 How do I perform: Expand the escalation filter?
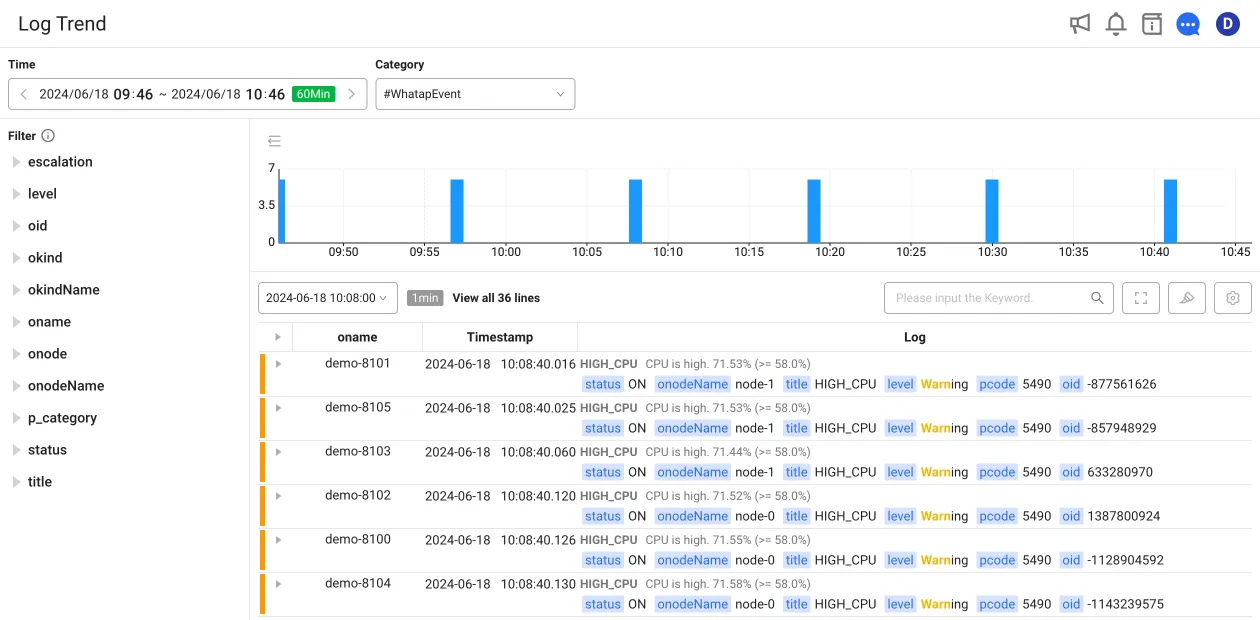[16, 162]
